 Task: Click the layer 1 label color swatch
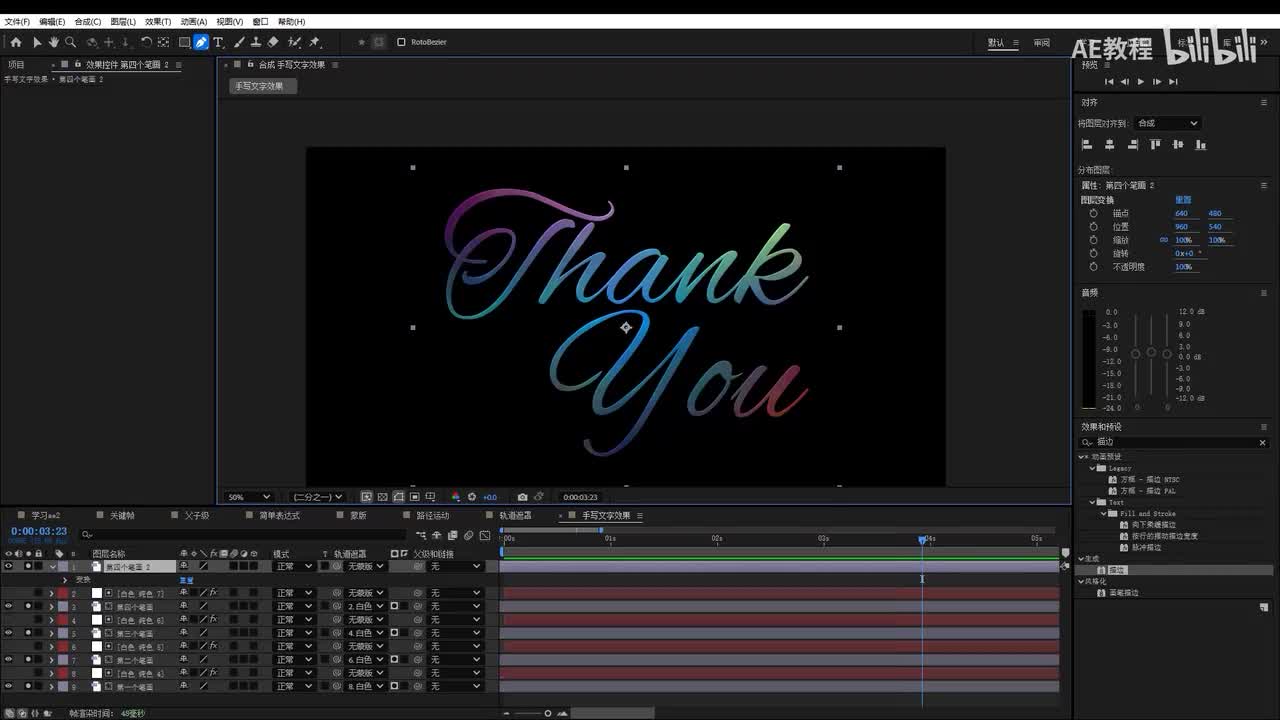point(62,566)
